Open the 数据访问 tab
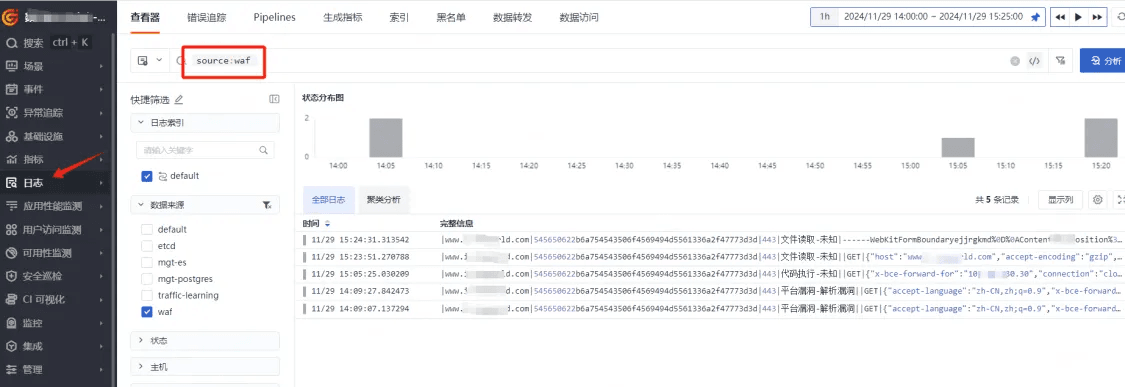This screenshot has height=387, width=1125. [x=578, y=17]
